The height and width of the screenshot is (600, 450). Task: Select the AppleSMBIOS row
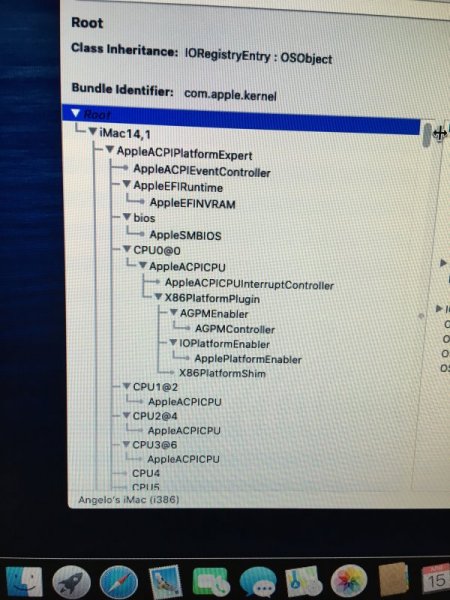pos(185,235)
